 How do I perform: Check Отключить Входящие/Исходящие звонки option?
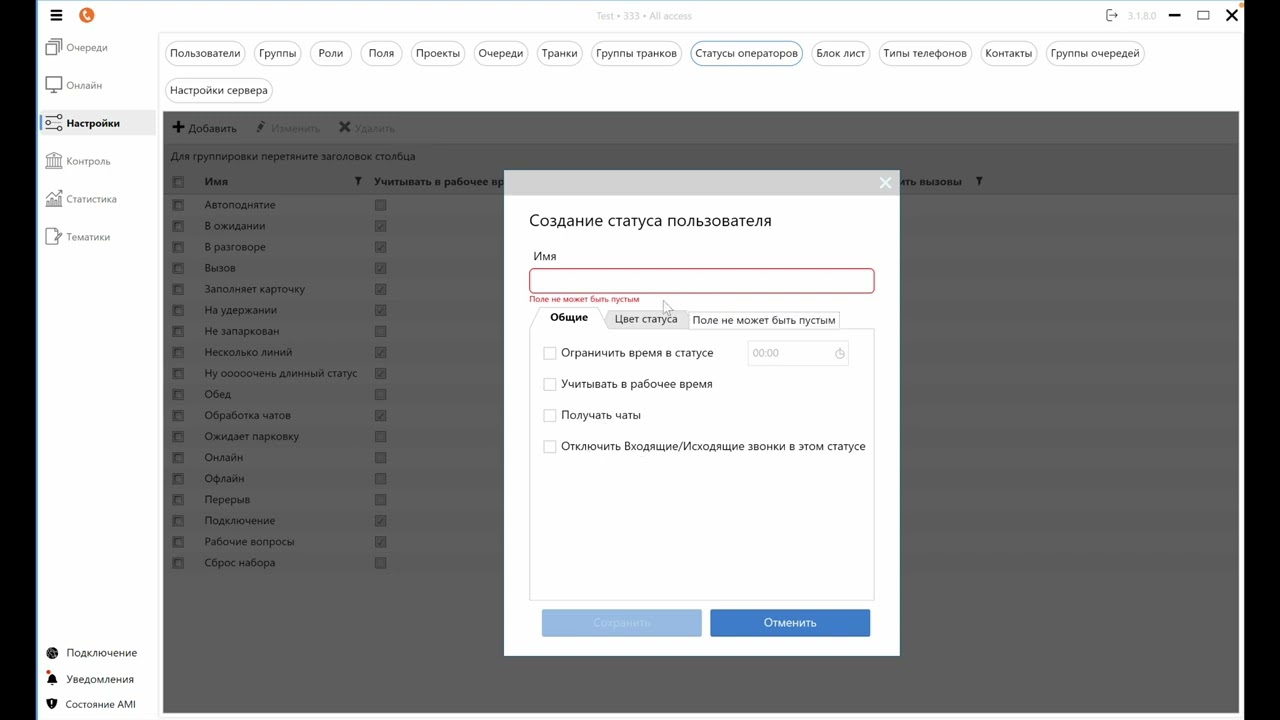[549, 446]
